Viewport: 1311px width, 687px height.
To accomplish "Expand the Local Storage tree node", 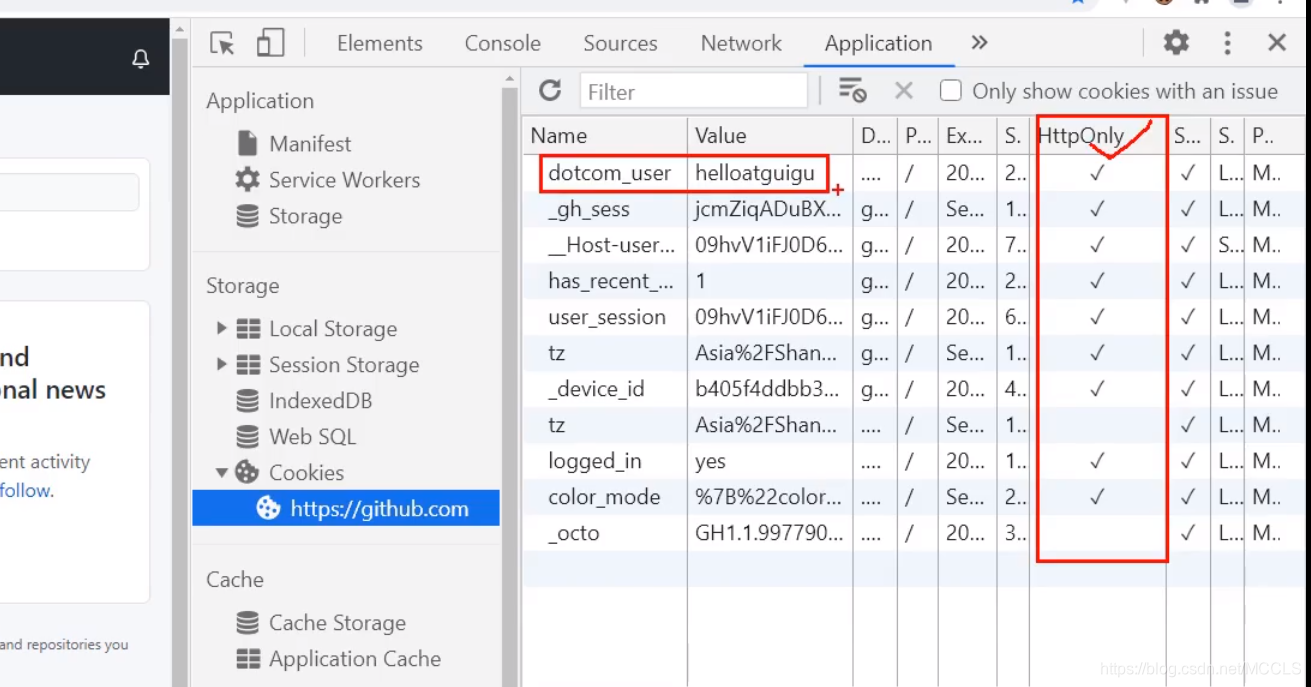I will coord(222,328).
